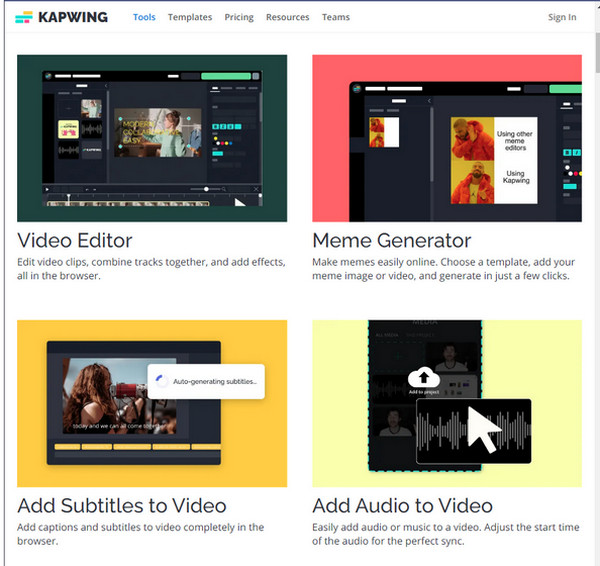
Task: Click the Add Subtitles to Video heading
Action: pyautogui.click(x=122, y=506)
